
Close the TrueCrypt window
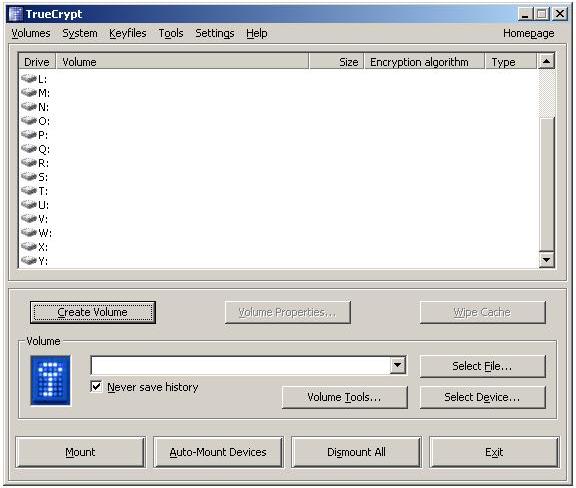[560, 14]
